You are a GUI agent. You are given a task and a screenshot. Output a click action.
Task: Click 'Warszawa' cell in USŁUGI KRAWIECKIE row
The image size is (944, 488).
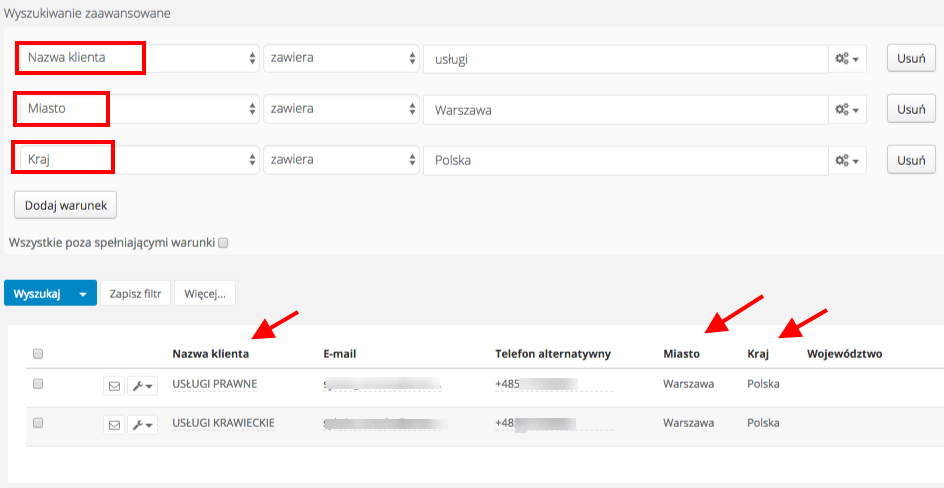(x=689, y=423)
